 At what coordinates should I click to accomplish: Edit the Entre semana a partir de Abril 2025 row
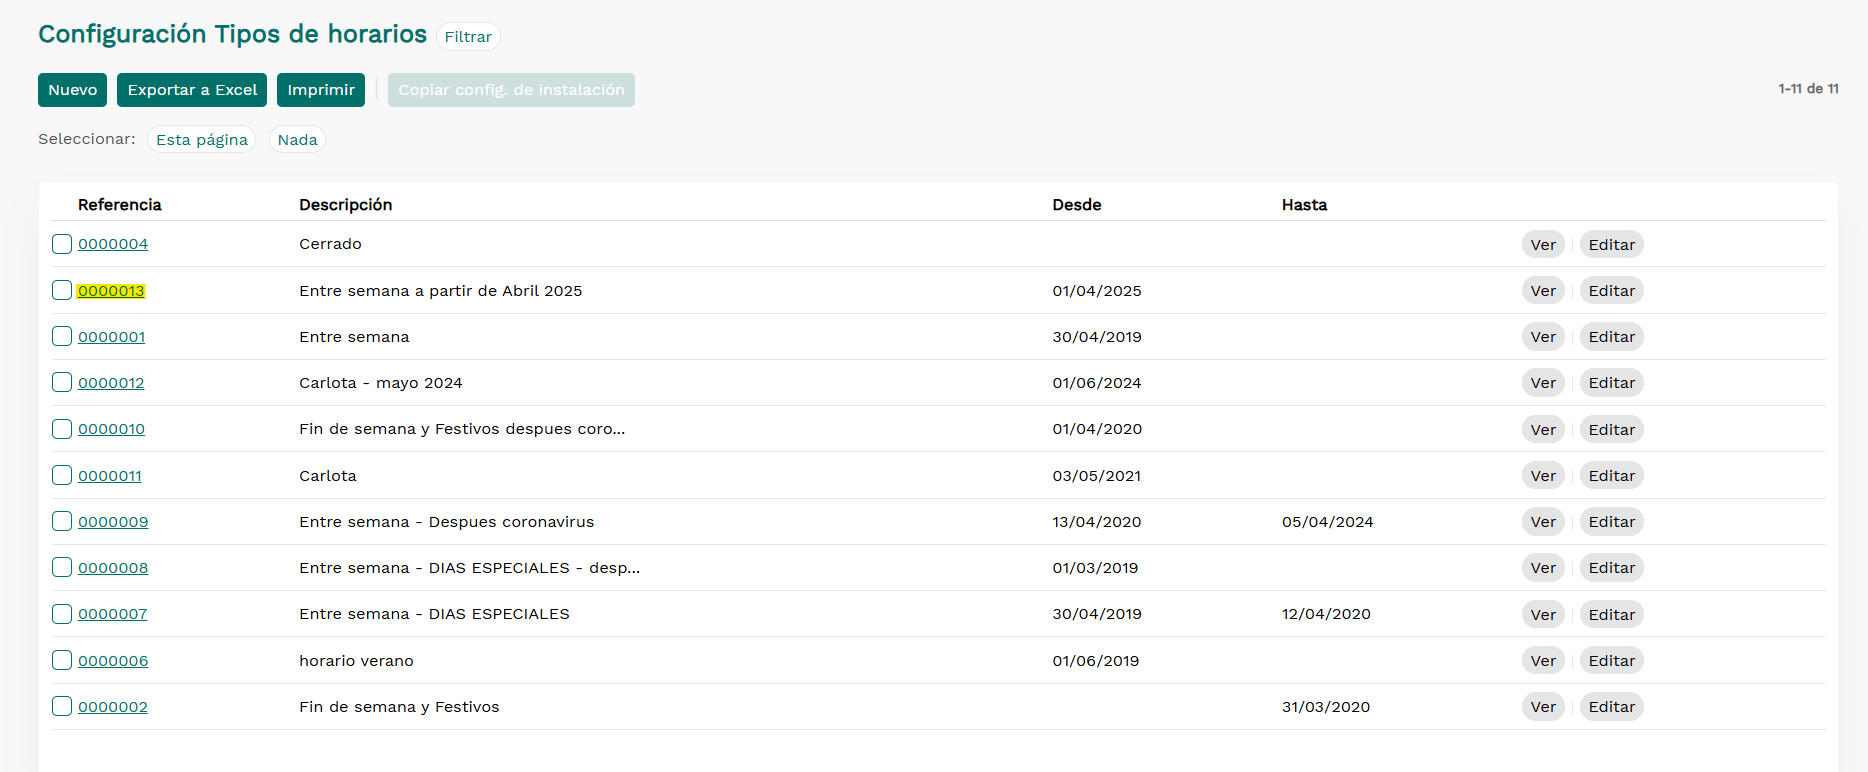(1611, 291)
